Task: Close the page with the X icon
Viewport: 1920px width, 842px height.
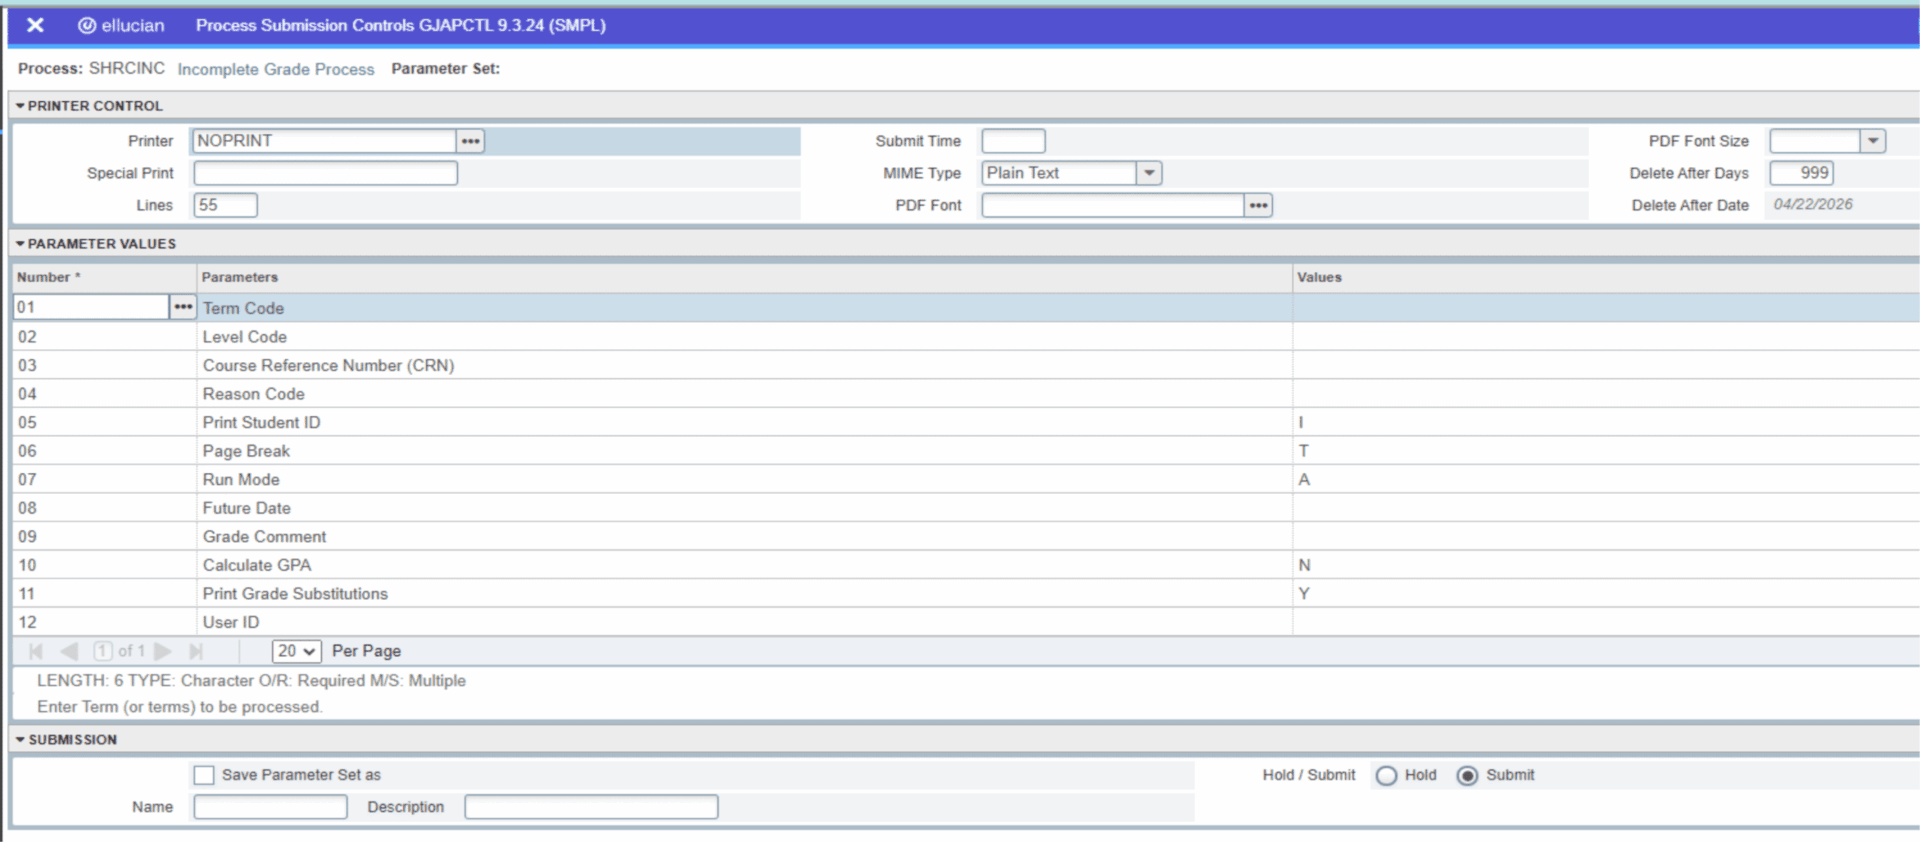Action: click(35, 25)
